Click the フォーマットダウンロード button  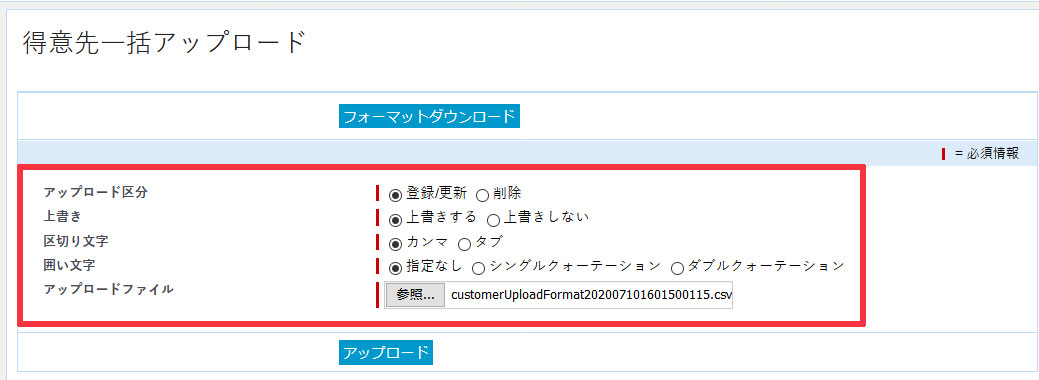[429, 116]
